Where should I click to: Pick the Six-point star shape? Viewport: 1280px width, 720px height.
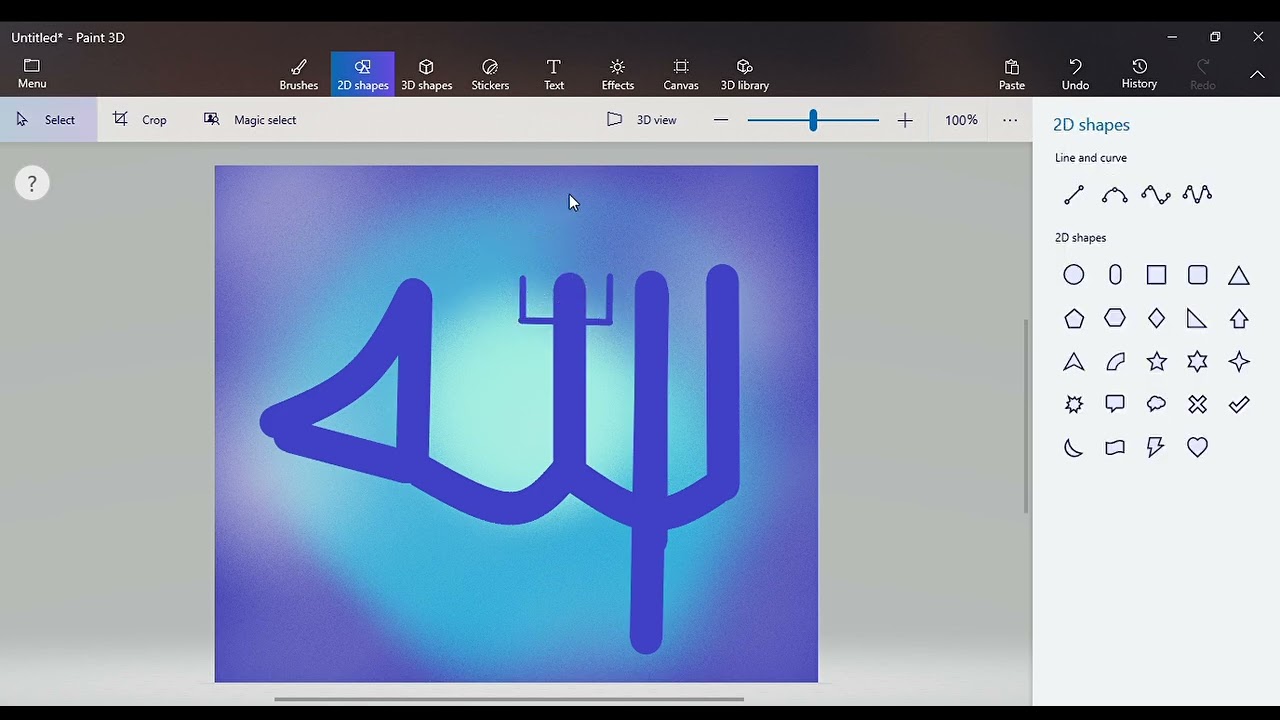point(1197,361)
